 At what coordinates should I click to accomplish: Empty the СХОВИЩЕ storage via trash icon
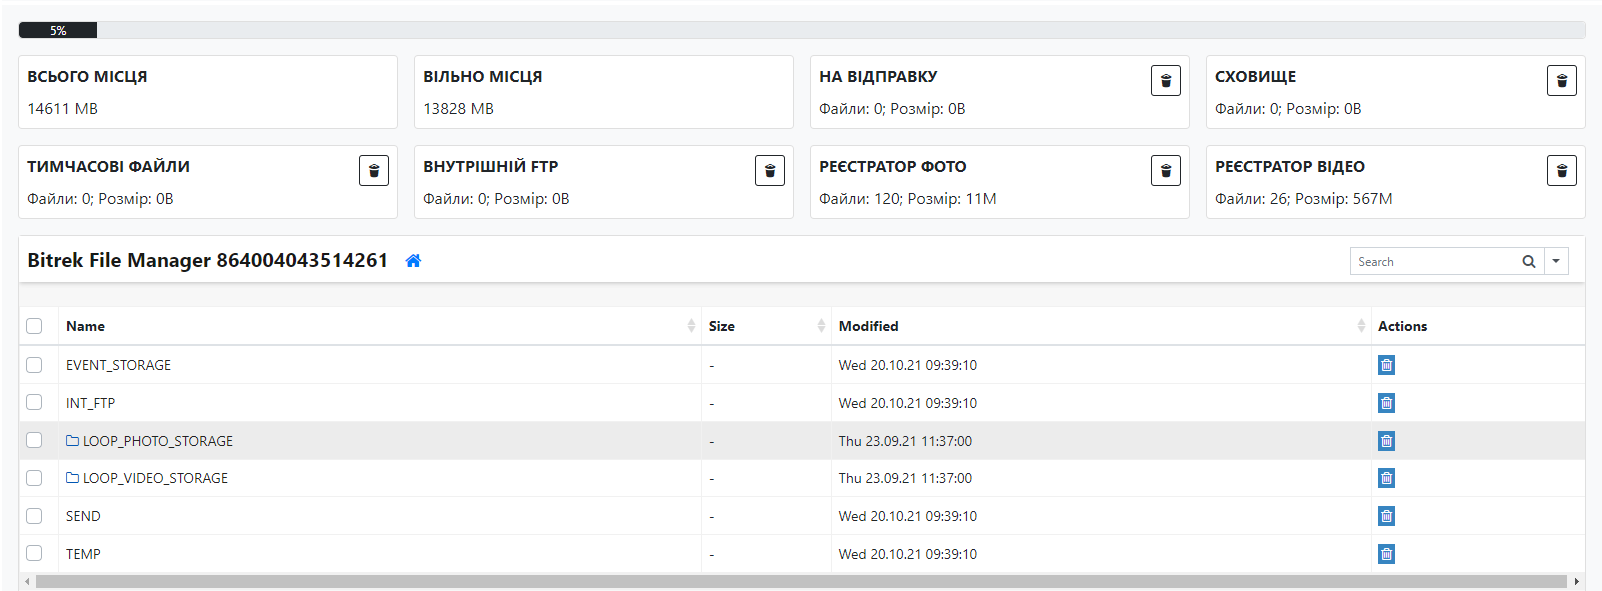click(x=1561, y=81)
